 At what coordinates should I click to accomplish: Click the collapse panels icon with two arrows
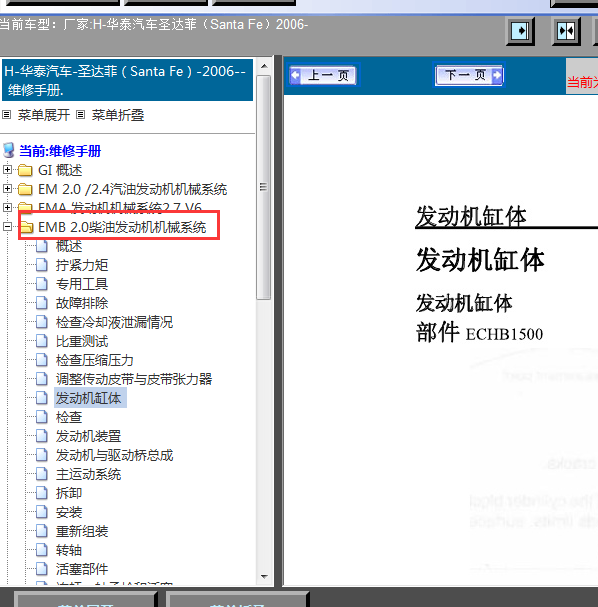click(x=566, y=31)
